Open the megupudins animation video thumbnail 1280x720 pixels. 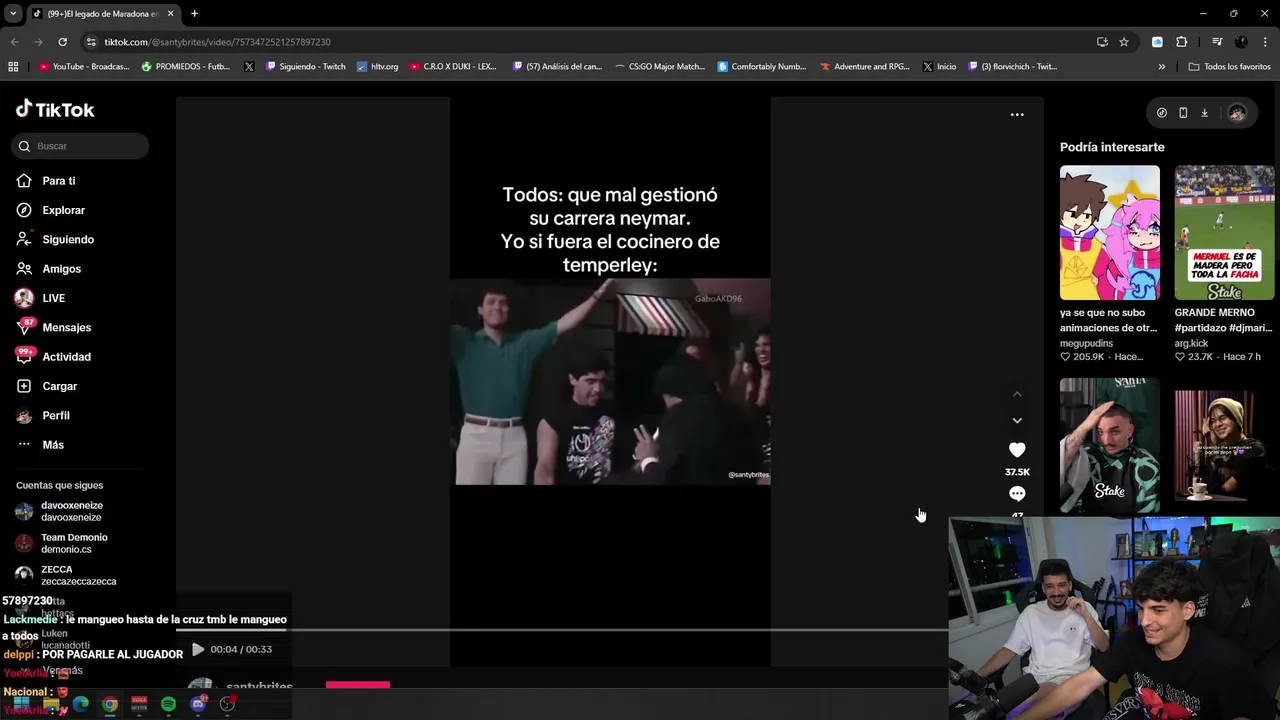(x=1110, y=233)
